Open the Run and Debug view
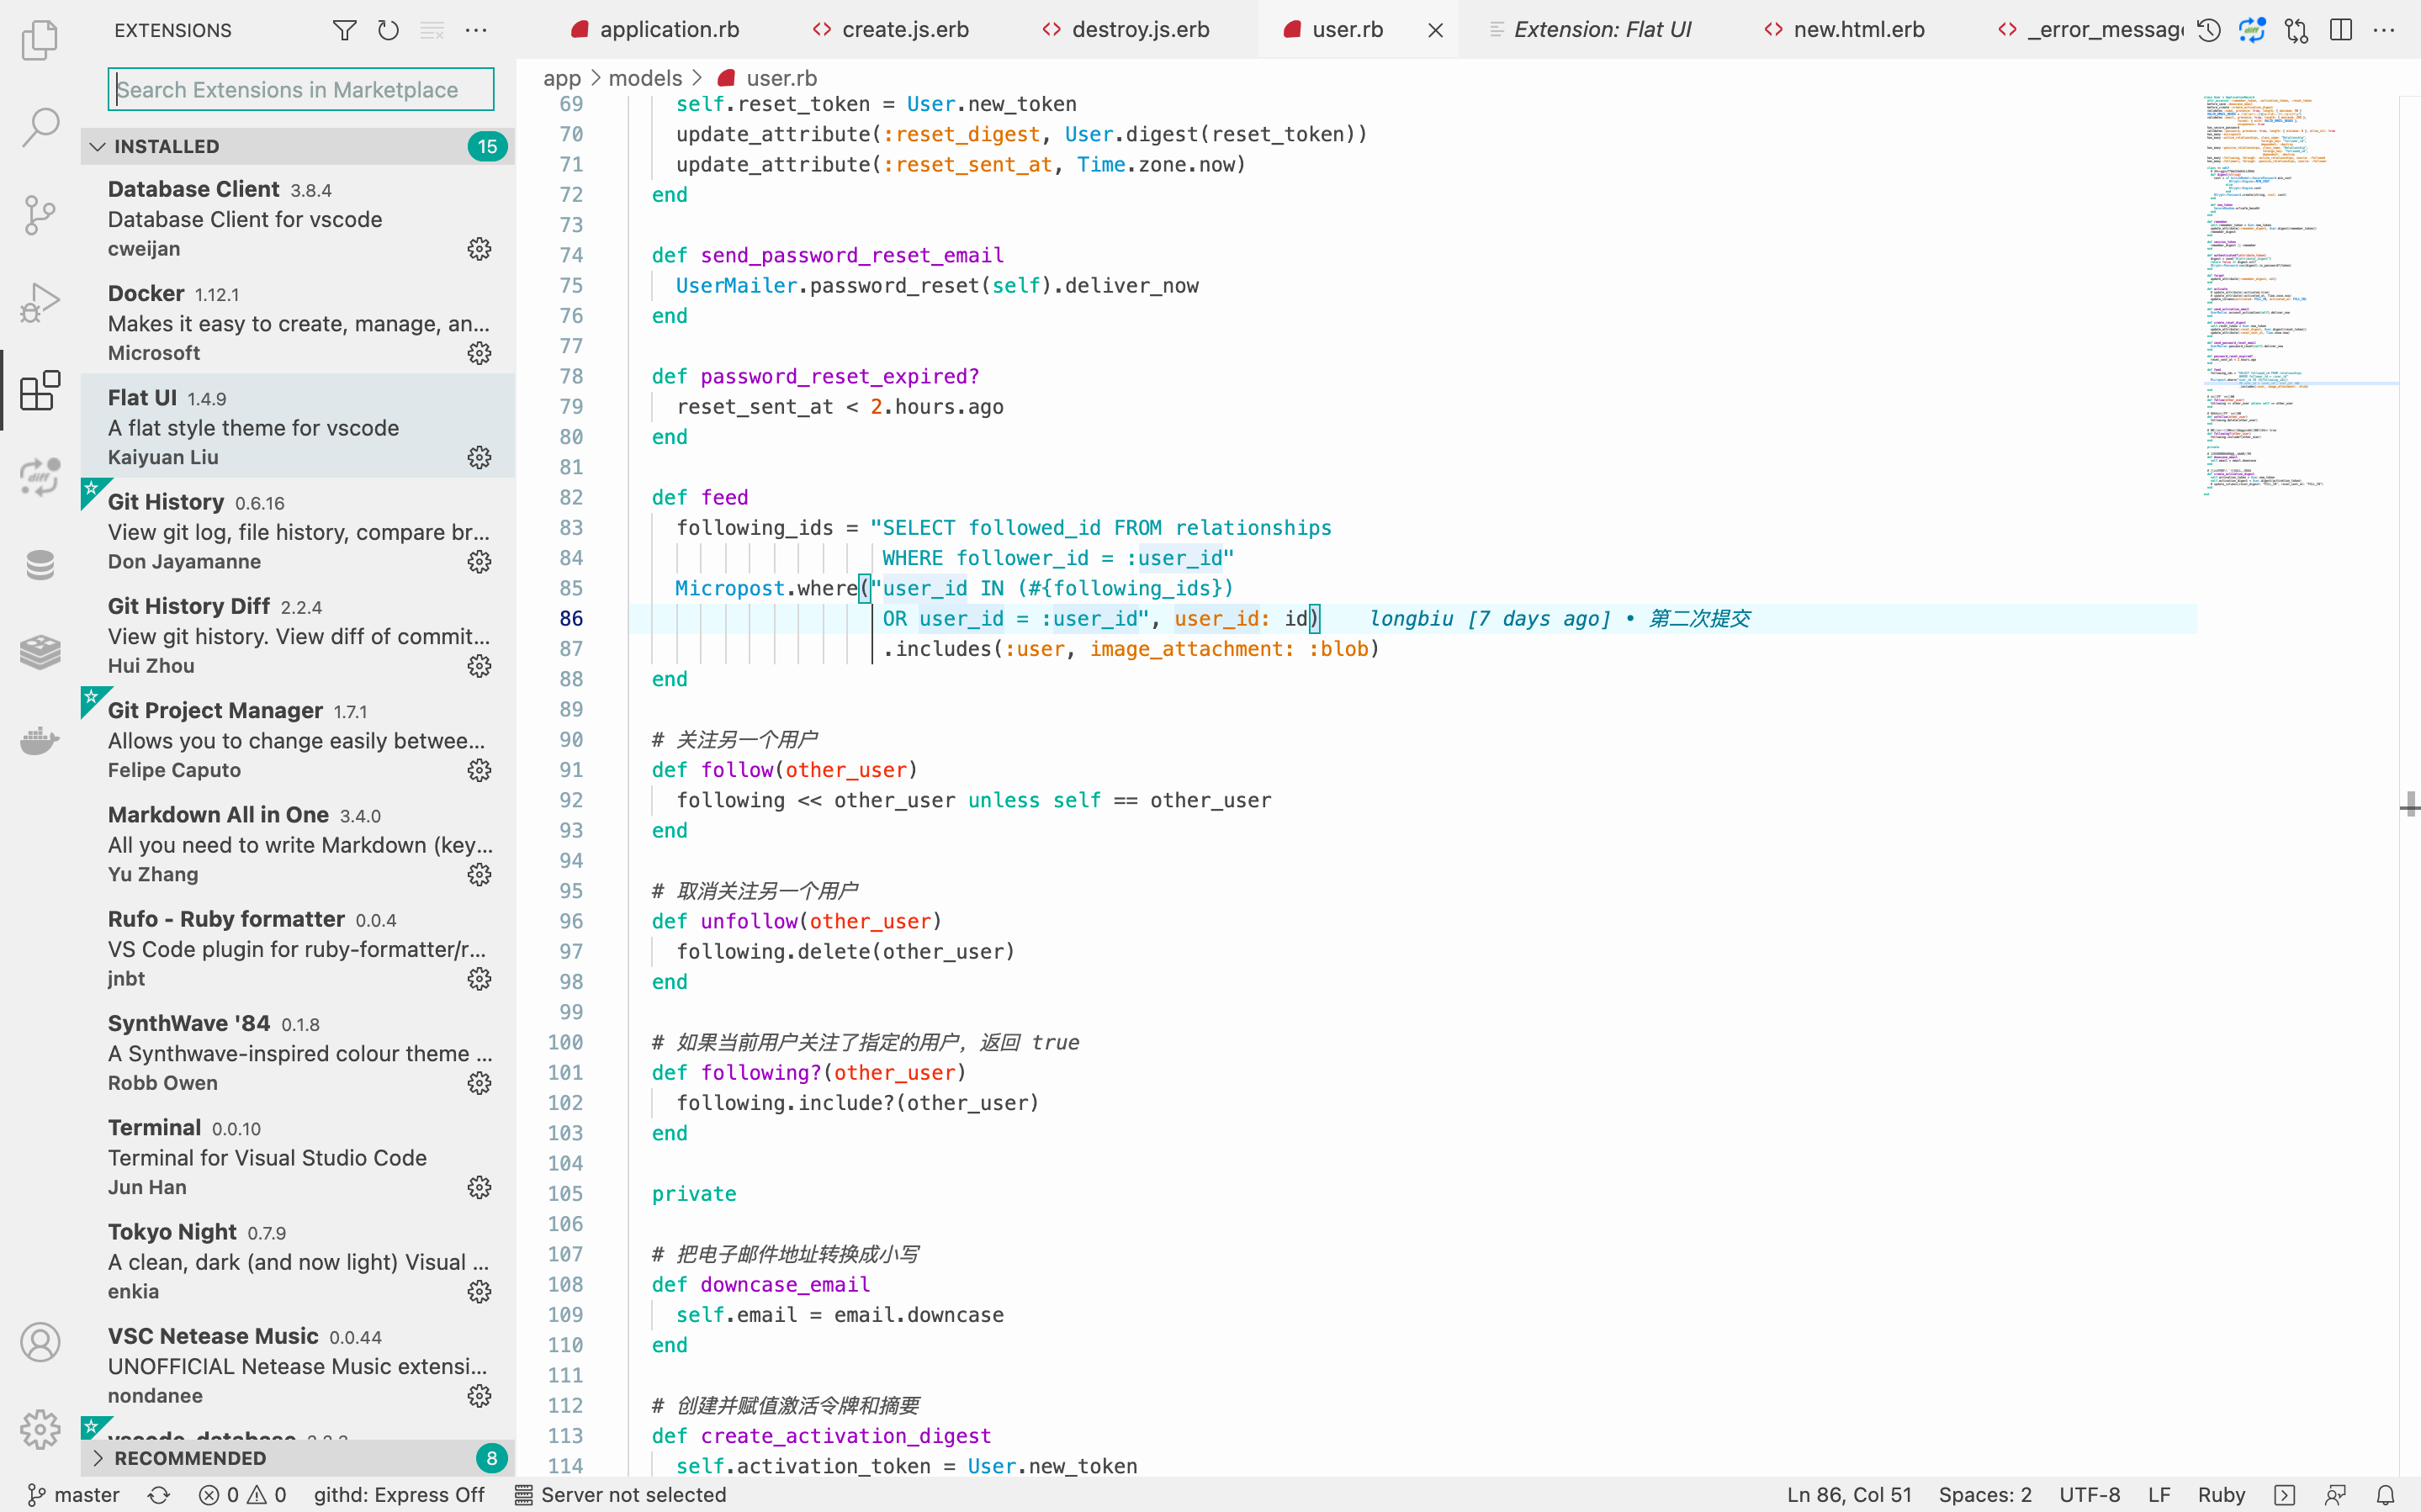2421x1512 pixels. coord(40,302)
